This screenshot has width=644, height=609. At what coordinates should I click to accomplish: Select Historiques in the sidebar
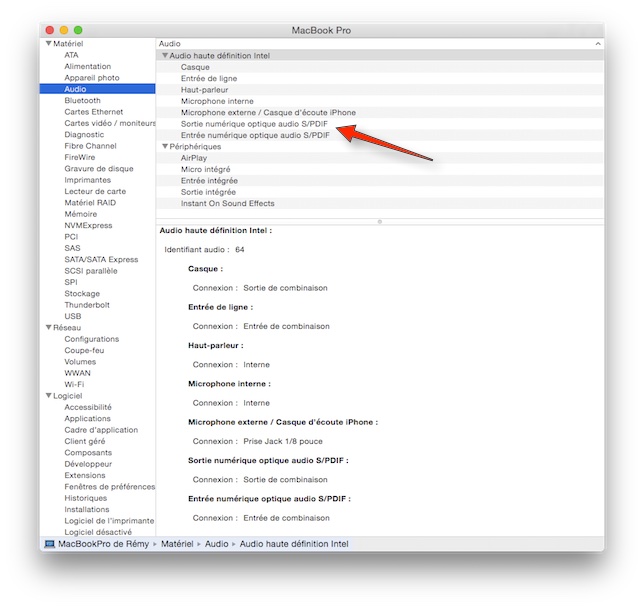pos(85,498)
